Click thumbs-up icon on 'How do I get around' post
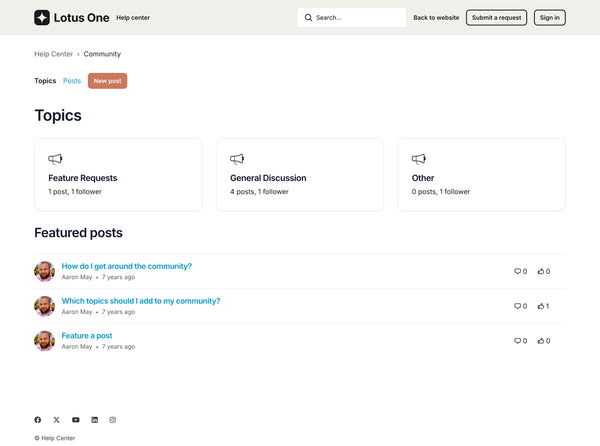 pyautogui.click(x=541, y=271)
